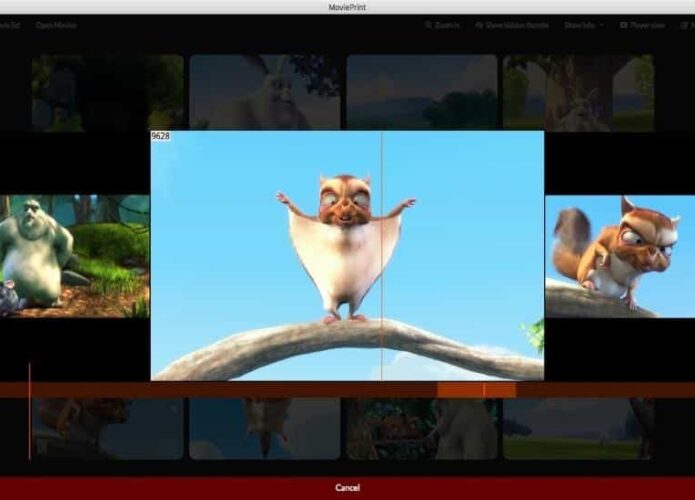Click the dimmed first thumbnail in the bottom row
Image resolution: width=695 pixels, height=500 pixels.
pyautogui.click(x=108, y=429)
